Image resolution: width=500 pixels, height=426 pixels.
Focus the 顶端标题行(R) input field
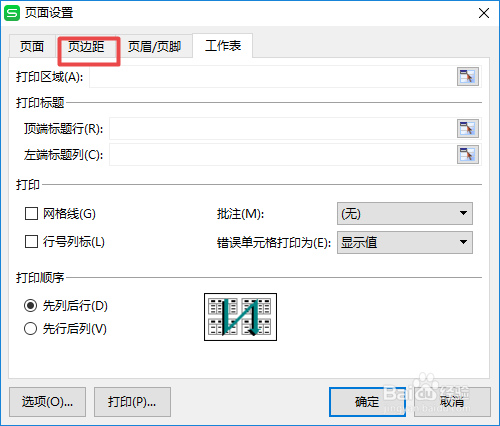283,128
